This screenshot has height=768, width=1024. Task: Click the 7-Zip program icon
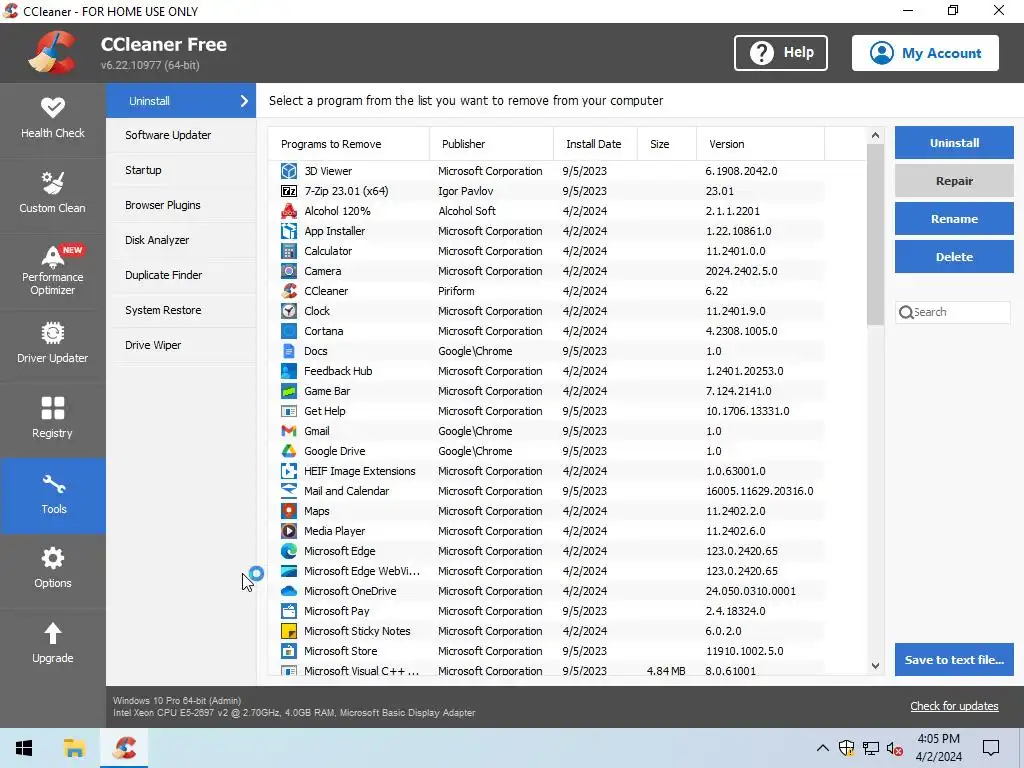point(289,191)
